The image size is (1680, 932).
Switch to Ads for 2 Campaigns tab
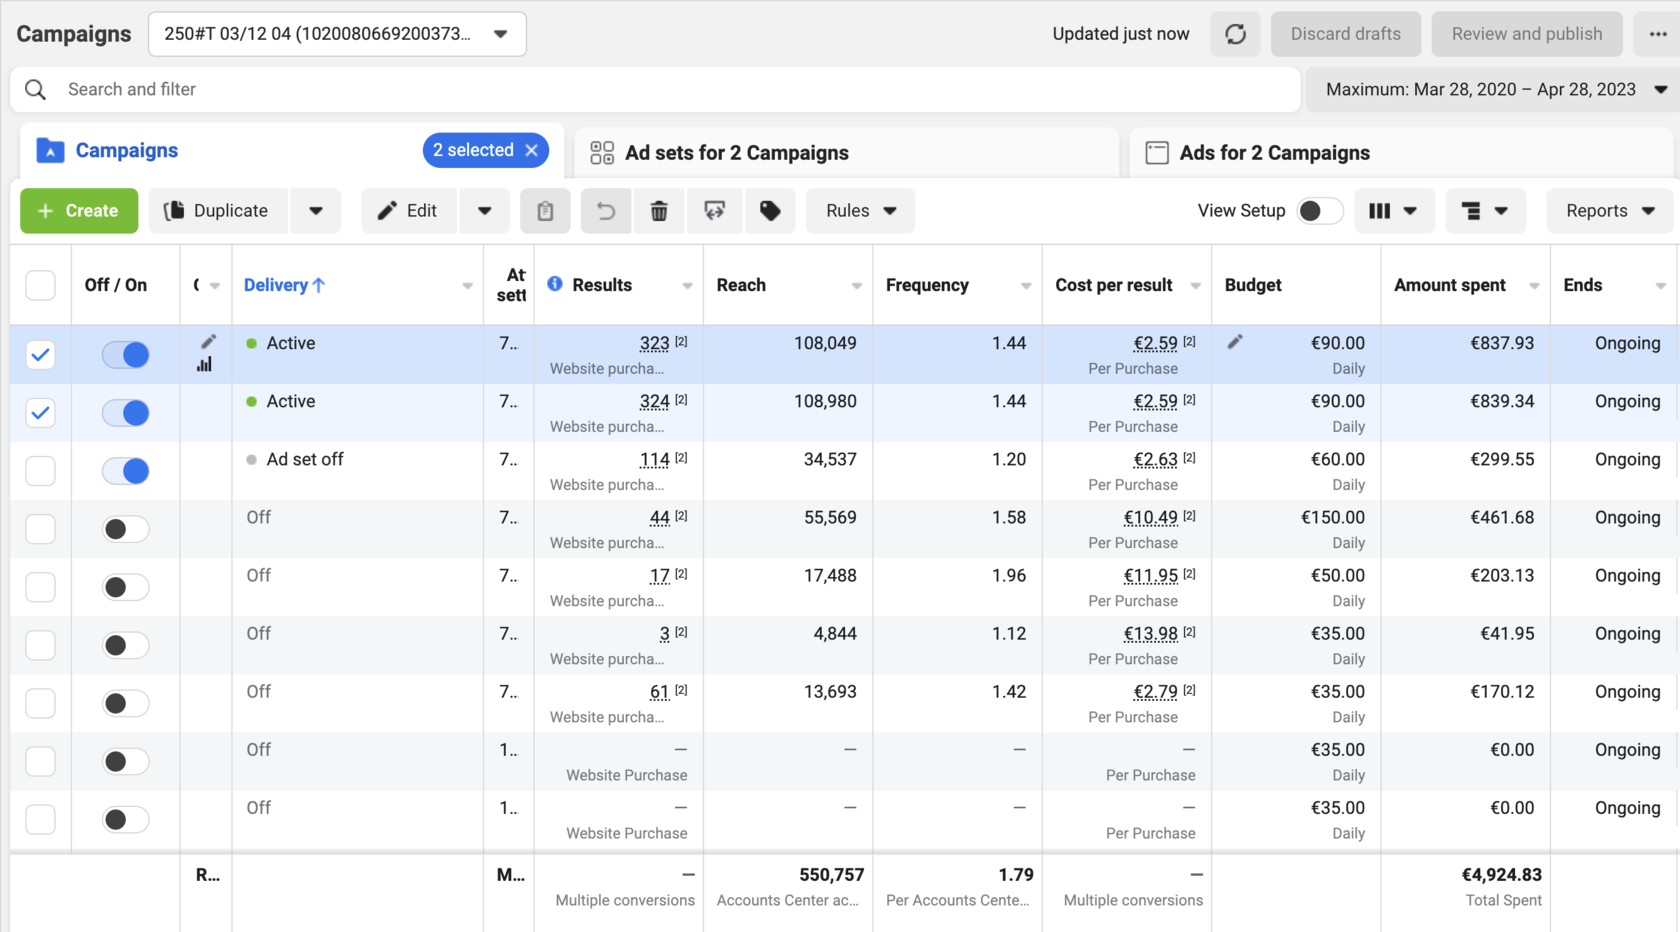coord(1274,153)
